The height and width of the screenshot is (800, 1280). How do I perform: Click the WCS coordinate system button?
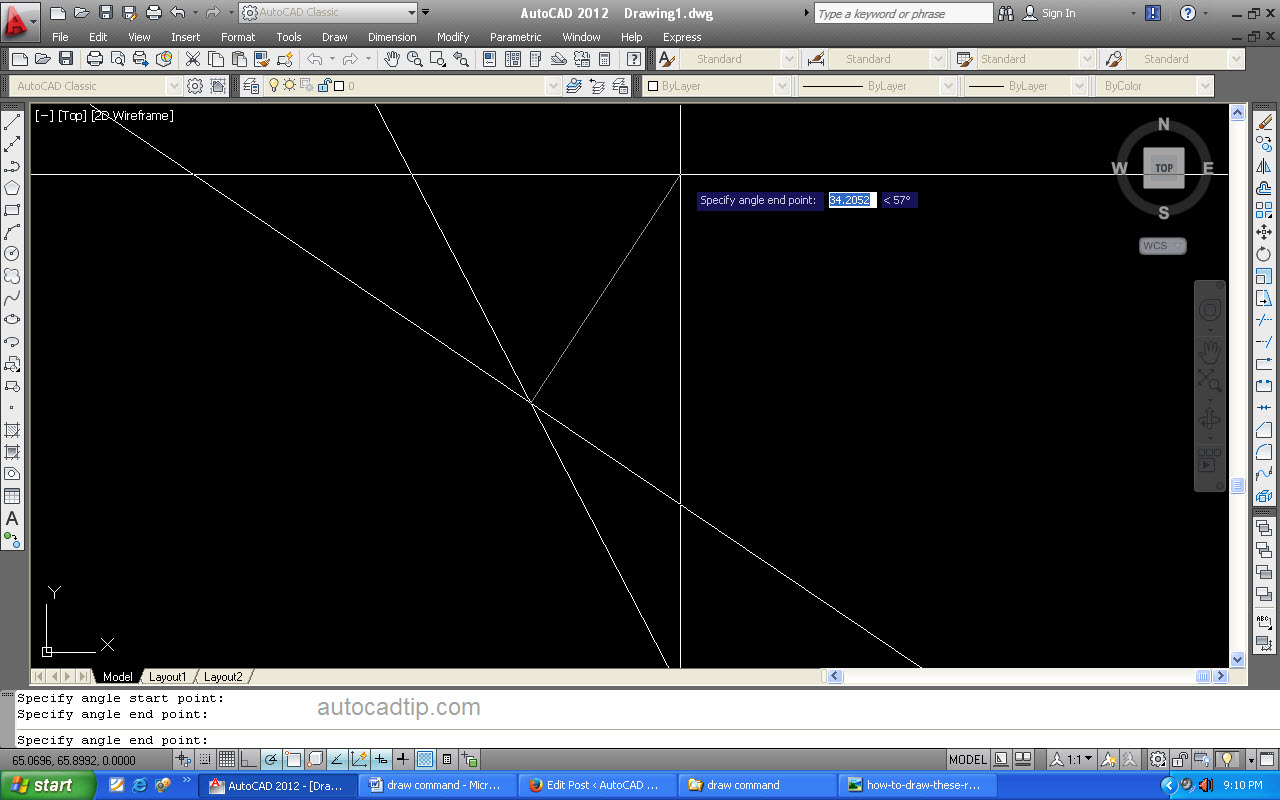1162,246
